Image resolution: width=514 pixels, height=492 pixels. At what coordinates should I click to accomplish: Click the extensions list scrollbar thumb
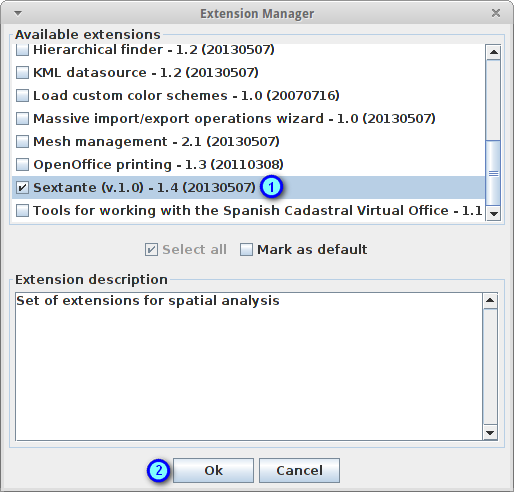pos(493,173)
